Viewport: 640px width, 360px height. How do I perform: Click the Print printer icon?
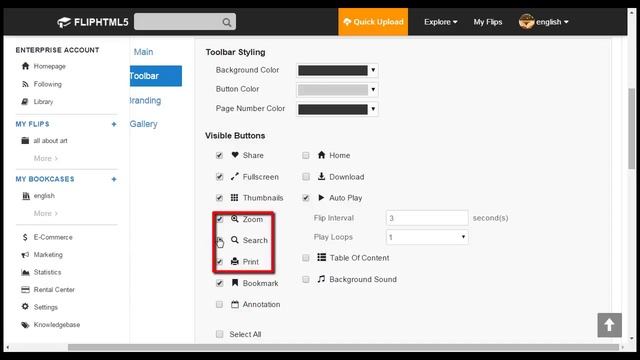[235, 261]
